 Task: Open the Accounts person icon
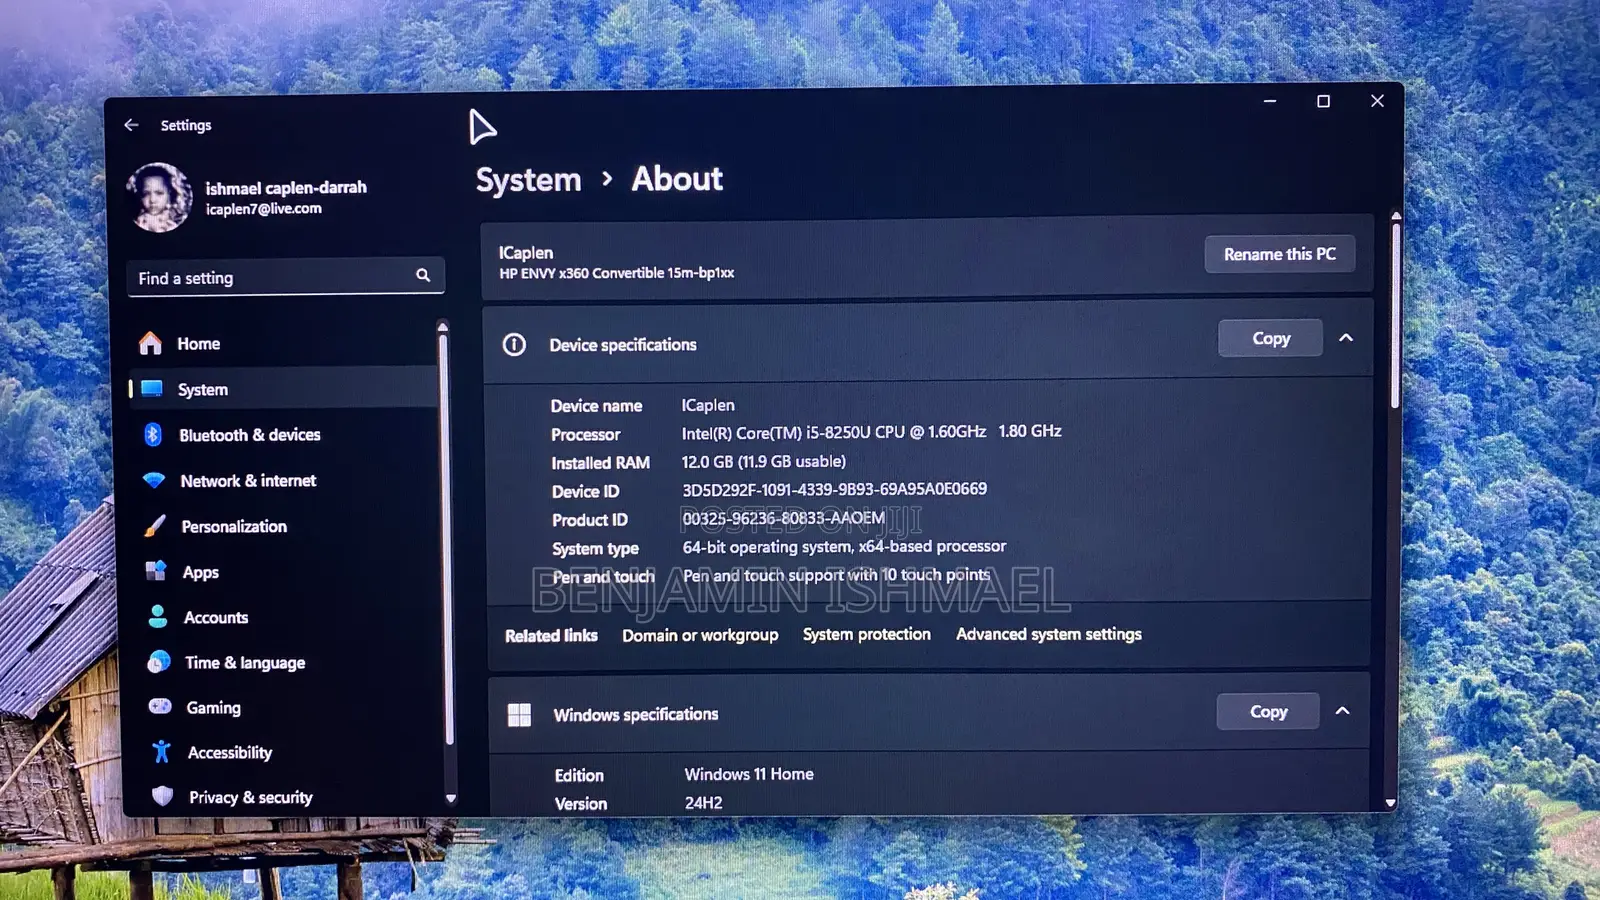(x=158, y=616)
